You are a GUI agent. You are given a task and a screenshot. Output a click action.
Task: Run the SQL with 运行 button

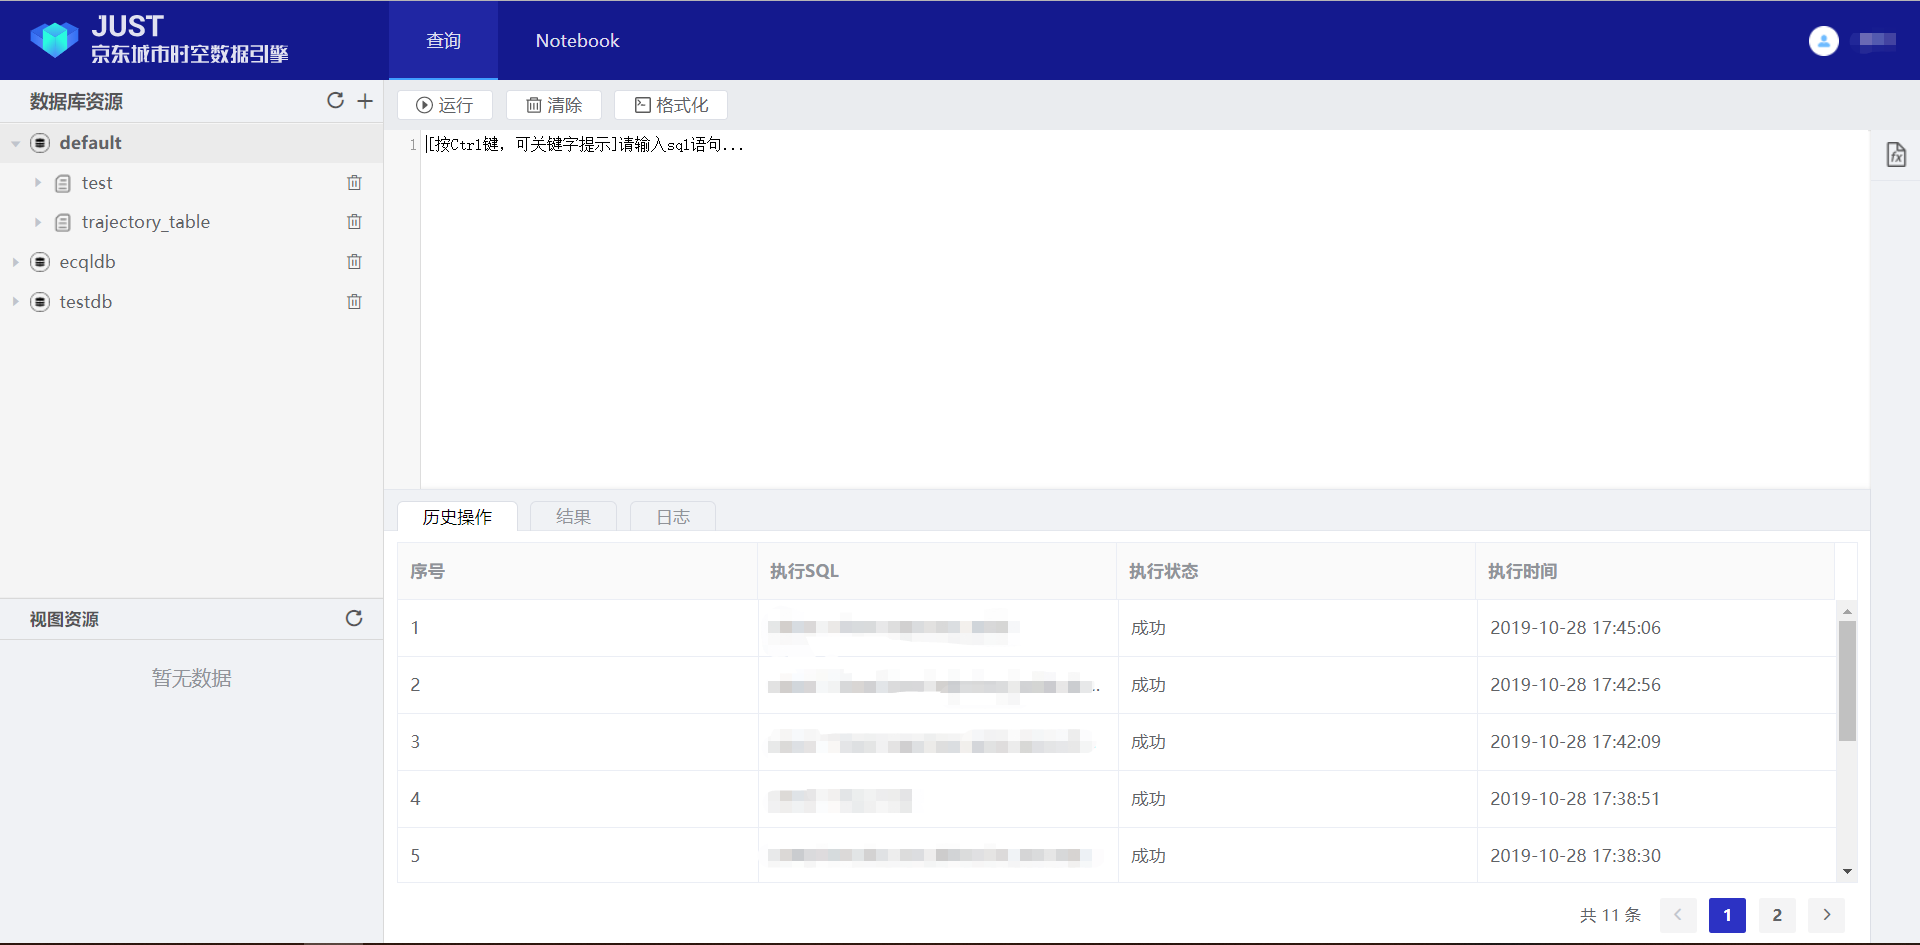coord(445,105)
